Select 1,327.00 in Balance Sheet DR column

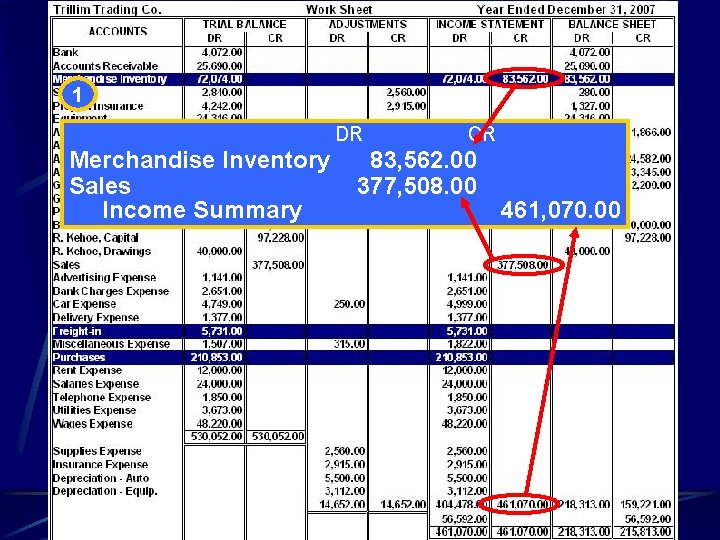click(590, 106)
